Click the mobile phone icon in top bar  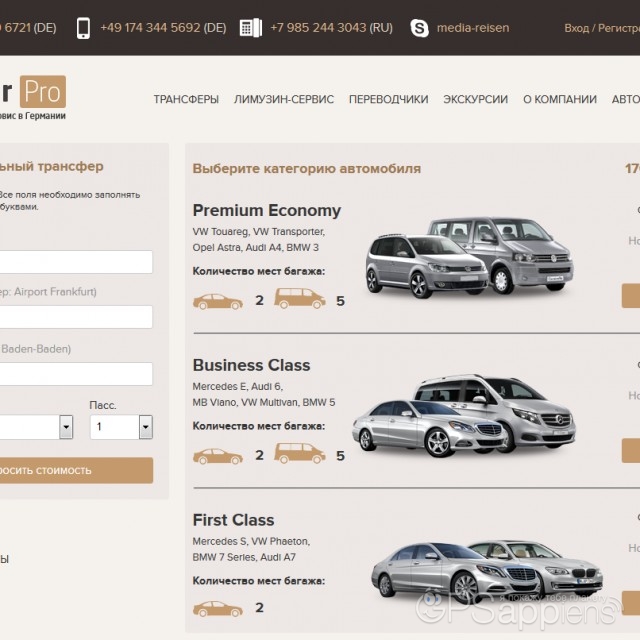[83, 28]
